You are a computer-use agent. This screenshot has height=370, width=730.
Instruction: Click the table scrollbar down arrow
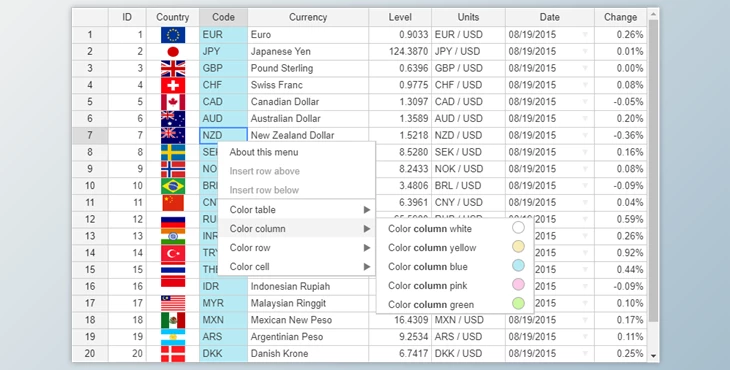pos(653,356)
